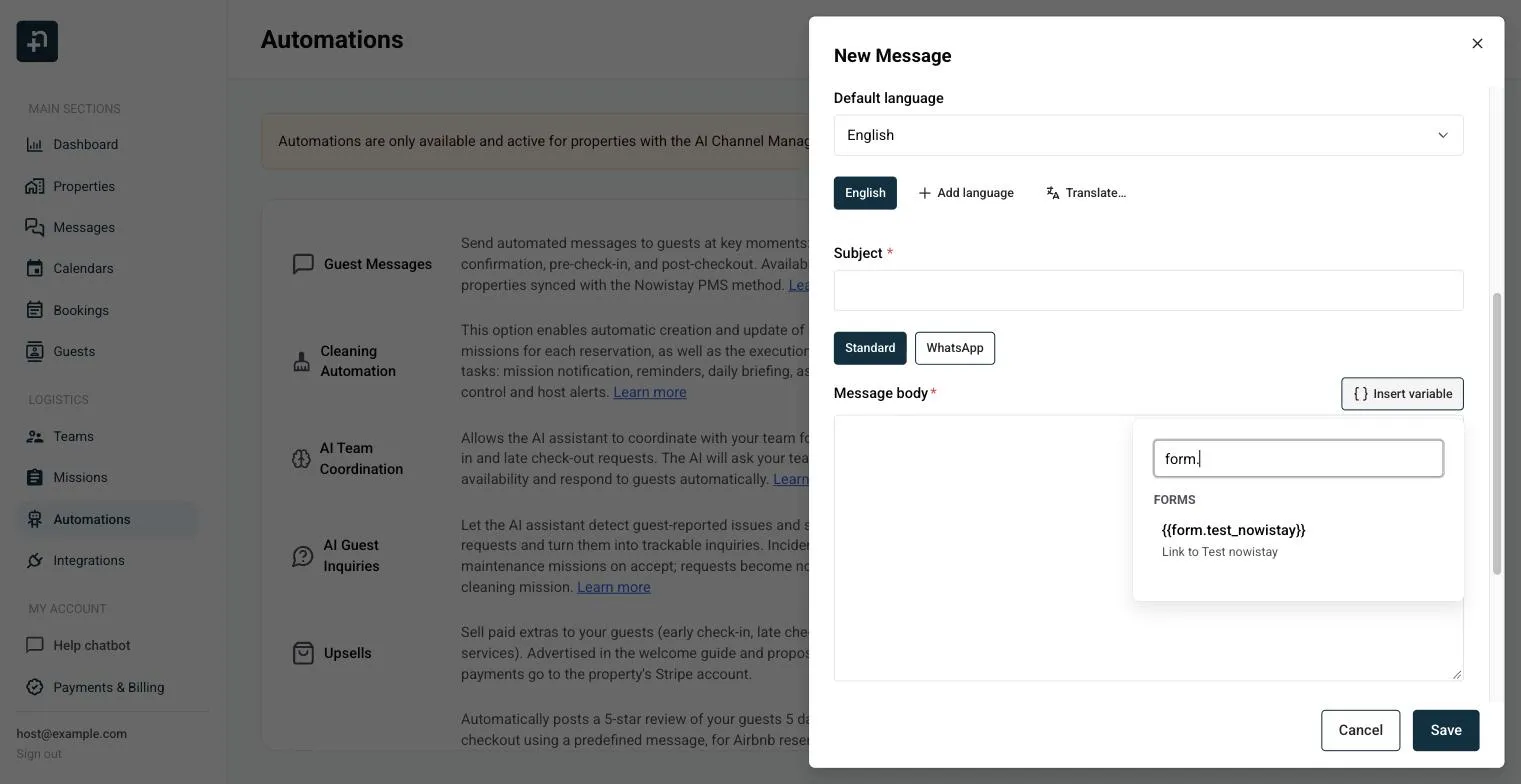
Task: Switch to the Standard message tab
Action: coord(870,348)
